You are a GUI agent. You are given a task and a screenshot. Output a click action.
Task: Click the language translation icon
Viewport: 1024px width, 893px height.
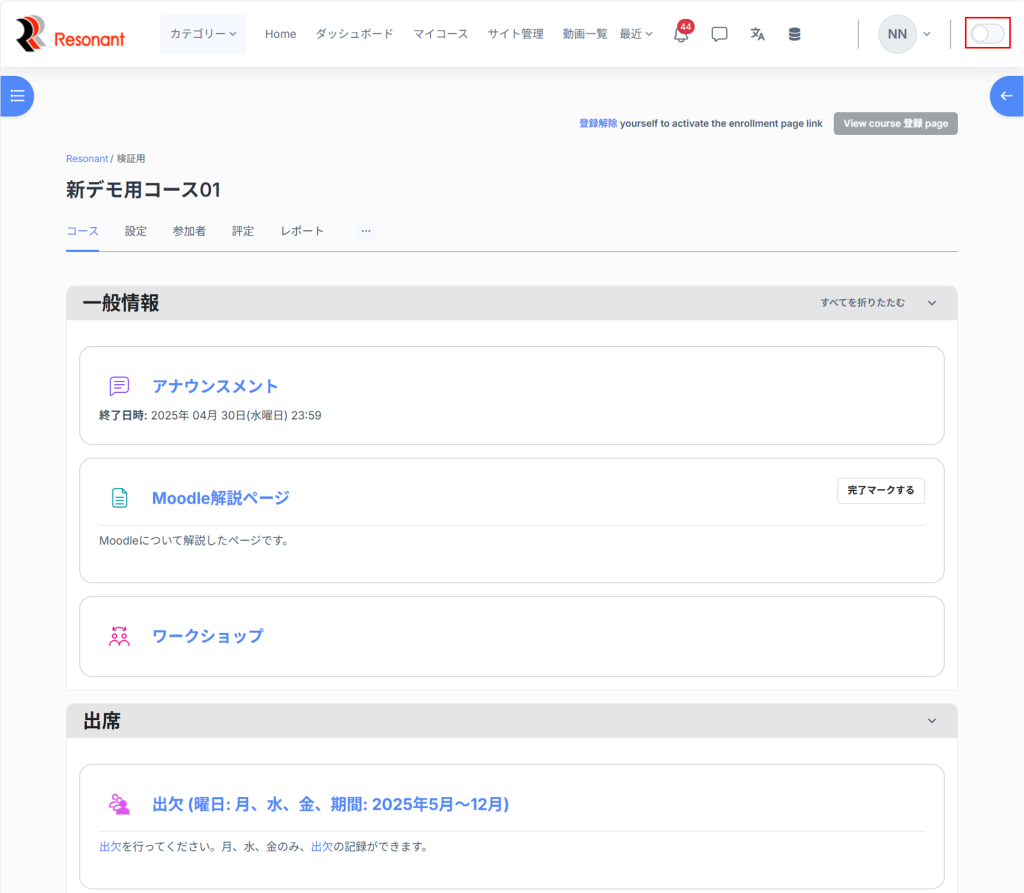[757, 34]
